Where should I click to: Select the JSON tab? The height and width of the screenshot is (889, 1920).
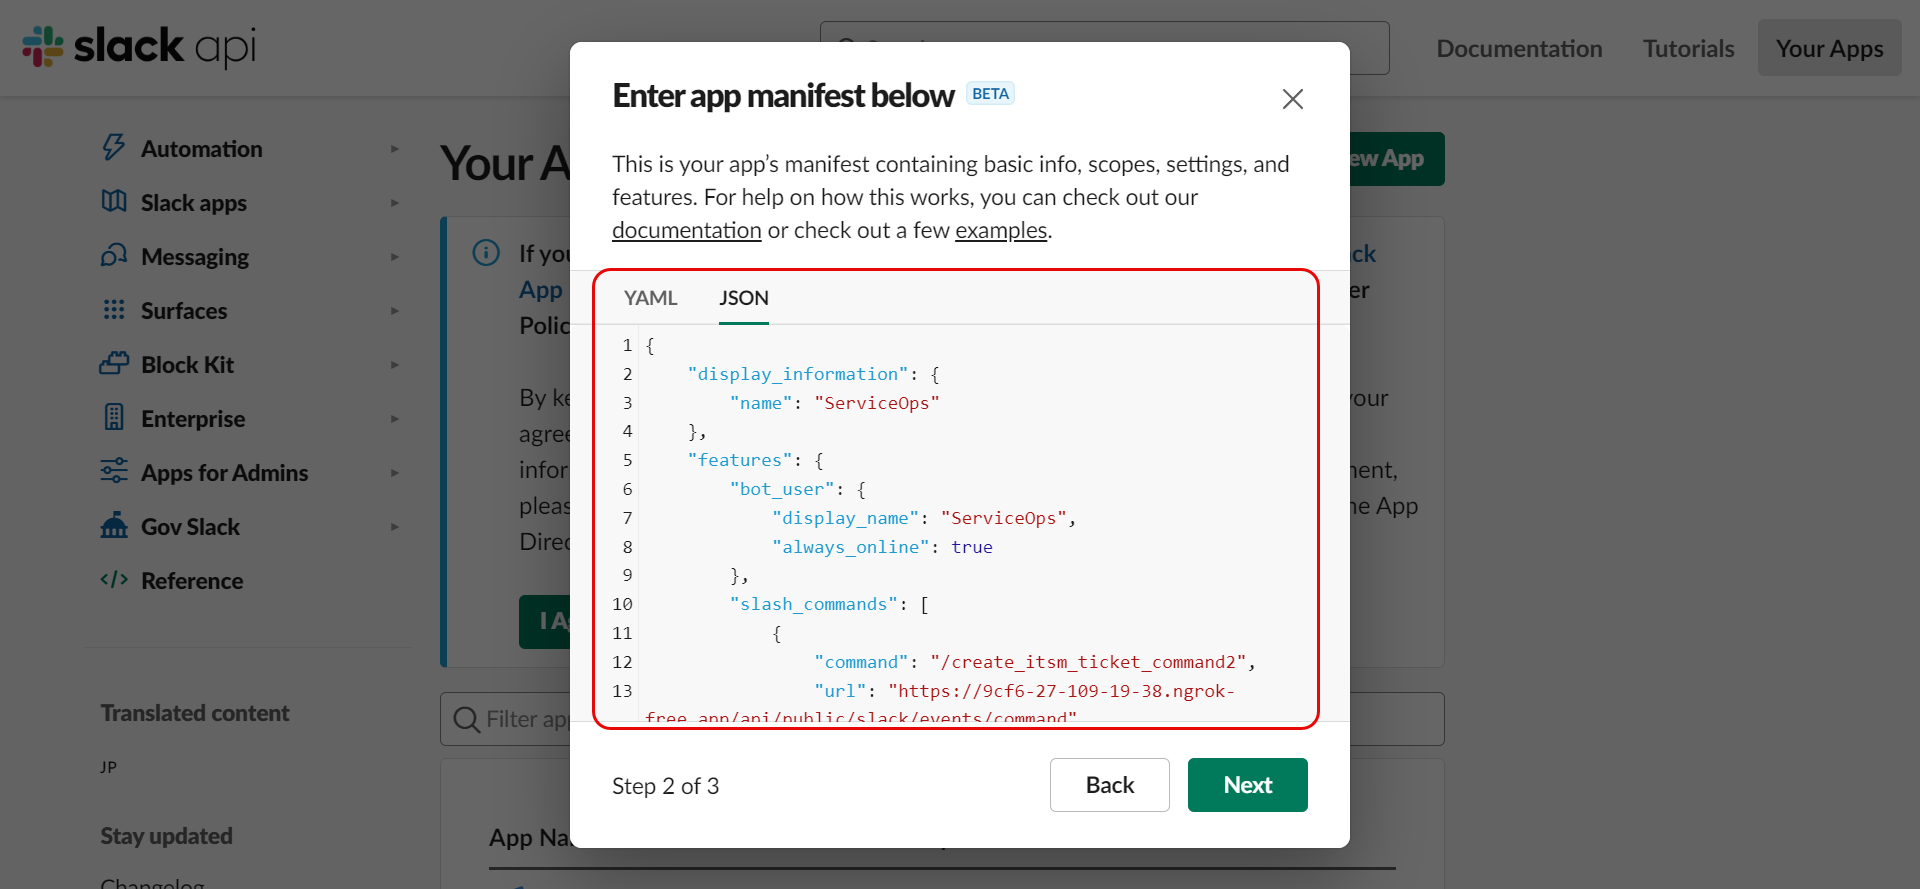(744, 298)
